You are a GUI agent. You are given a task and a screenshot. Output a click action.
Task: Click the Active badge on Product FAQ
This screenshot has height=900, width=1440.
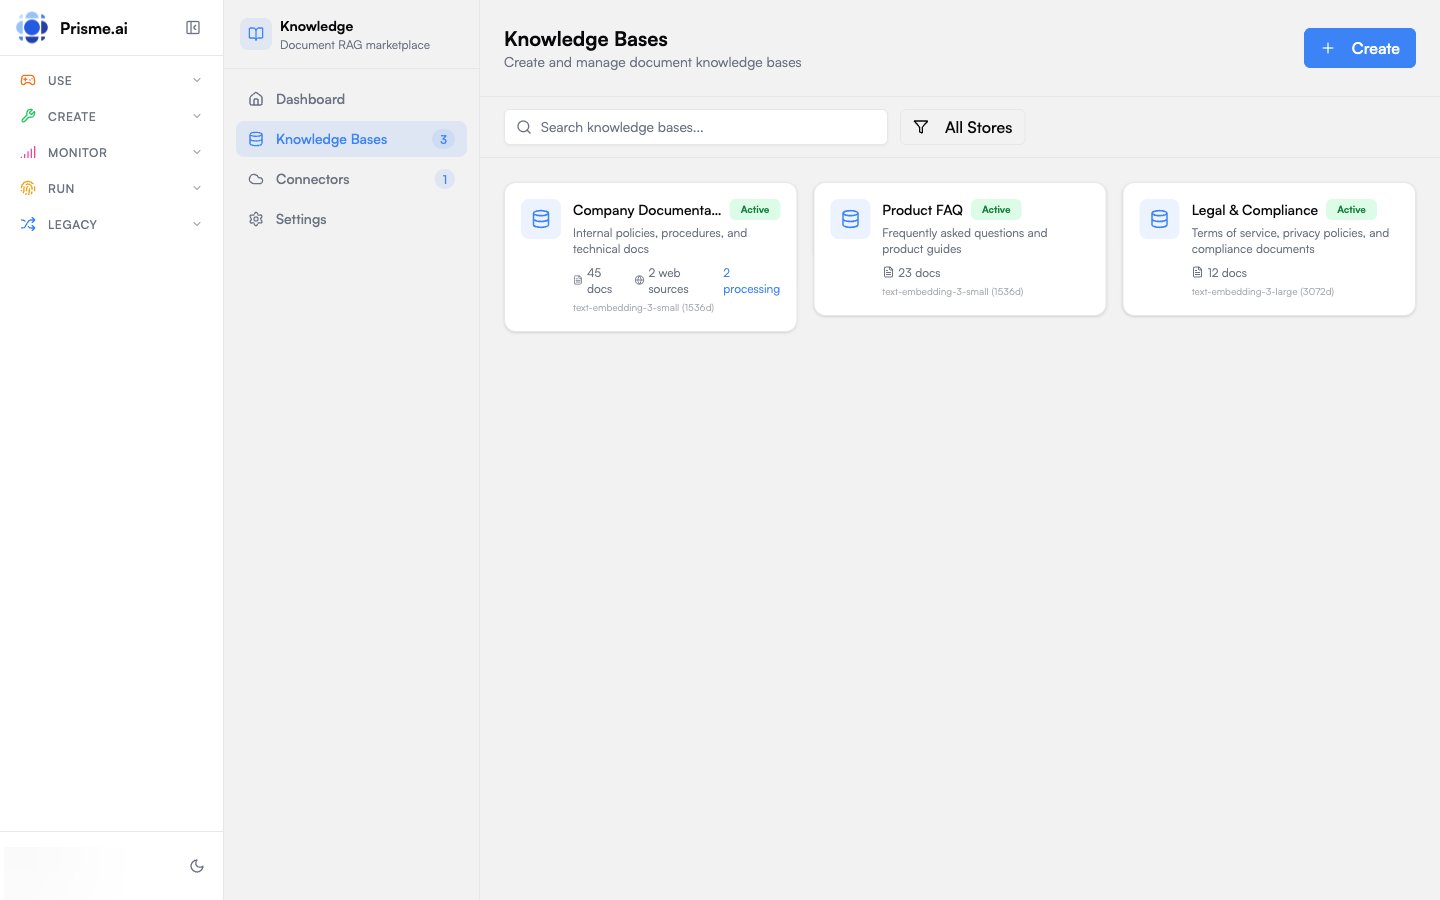coord(996,210)
